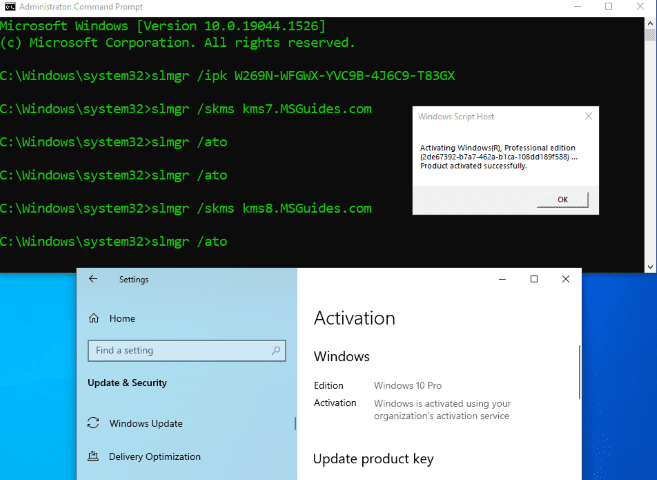Maximize the Command Prompt window
Viewport: 657px width, 480px height.
coord(608,7)
